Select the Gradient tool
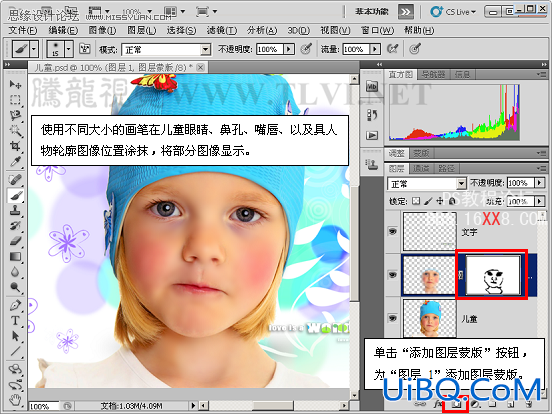The image size is (552, 414). click(15, 257)
